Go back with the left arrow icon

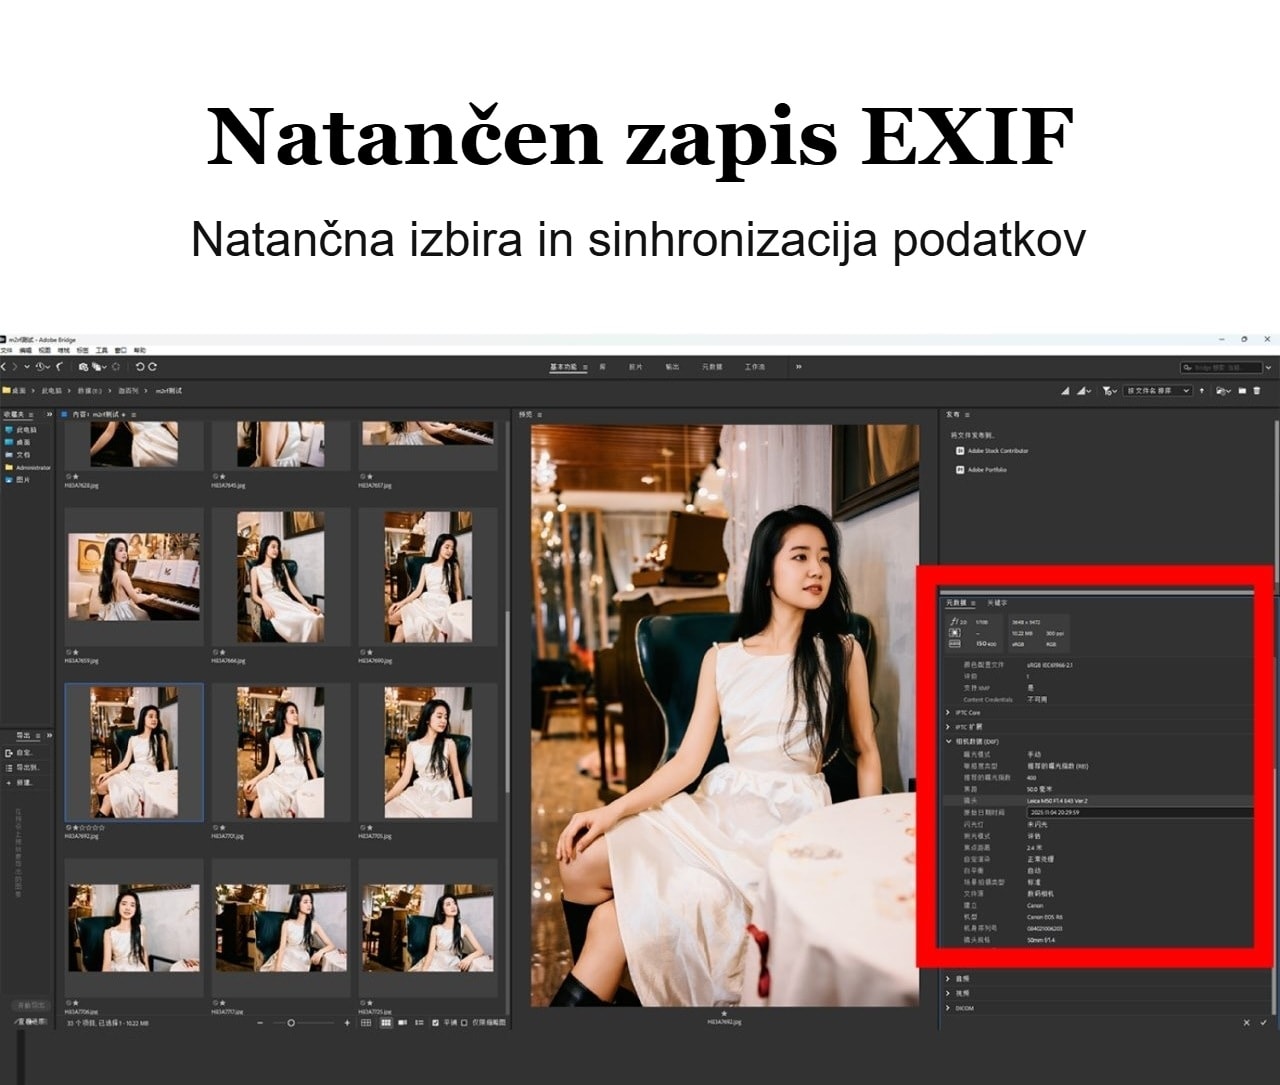tap(3, 367)
